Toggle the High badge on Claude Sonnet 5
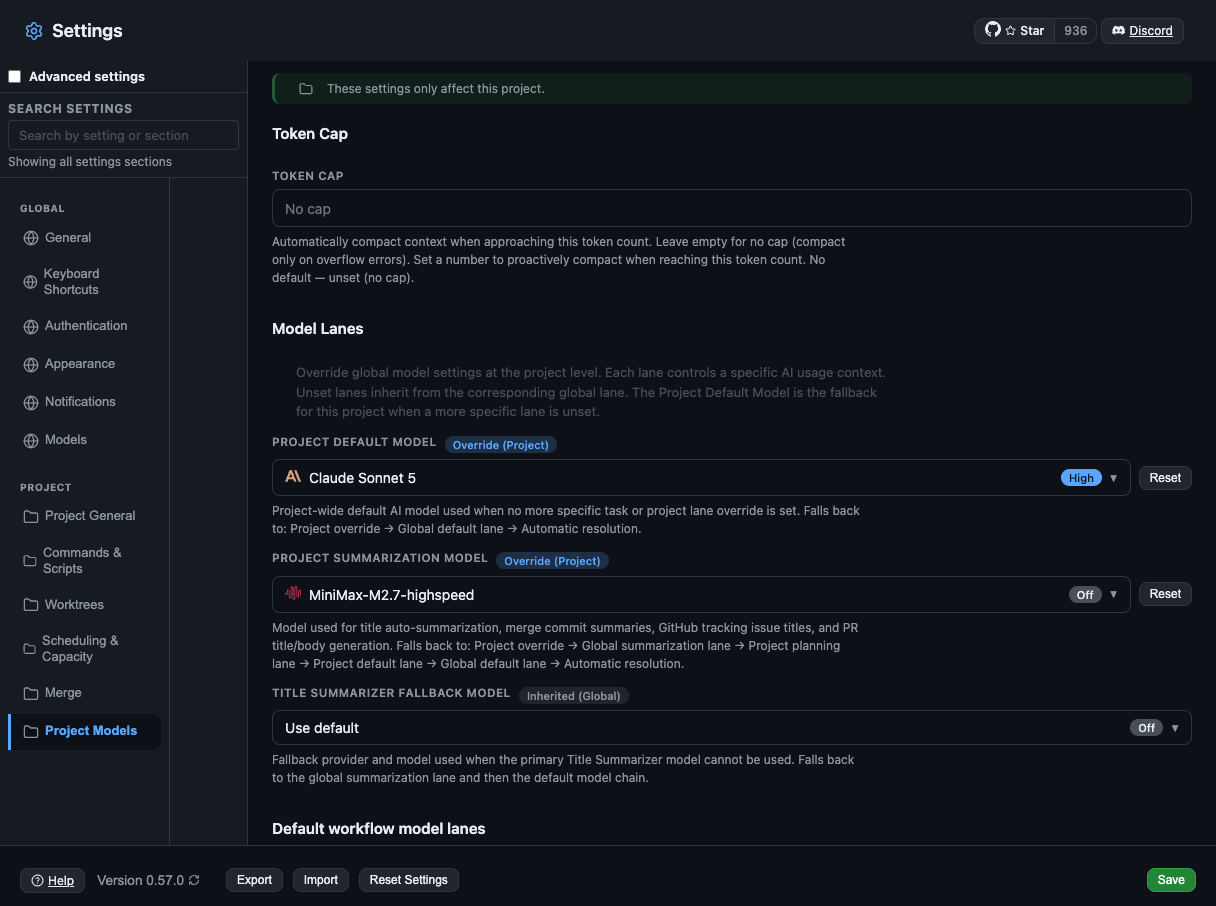This screenshot has height=906, width=1216. (x=1081, y=478)
